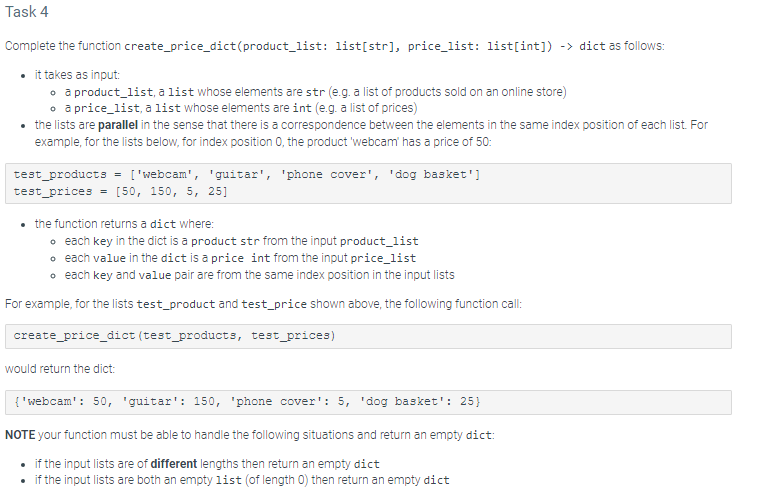This screenshot has width=757, height=494.
Task: Click the 'would return the dict:' text
Action: pyautogui.click(x=60, y=369)
